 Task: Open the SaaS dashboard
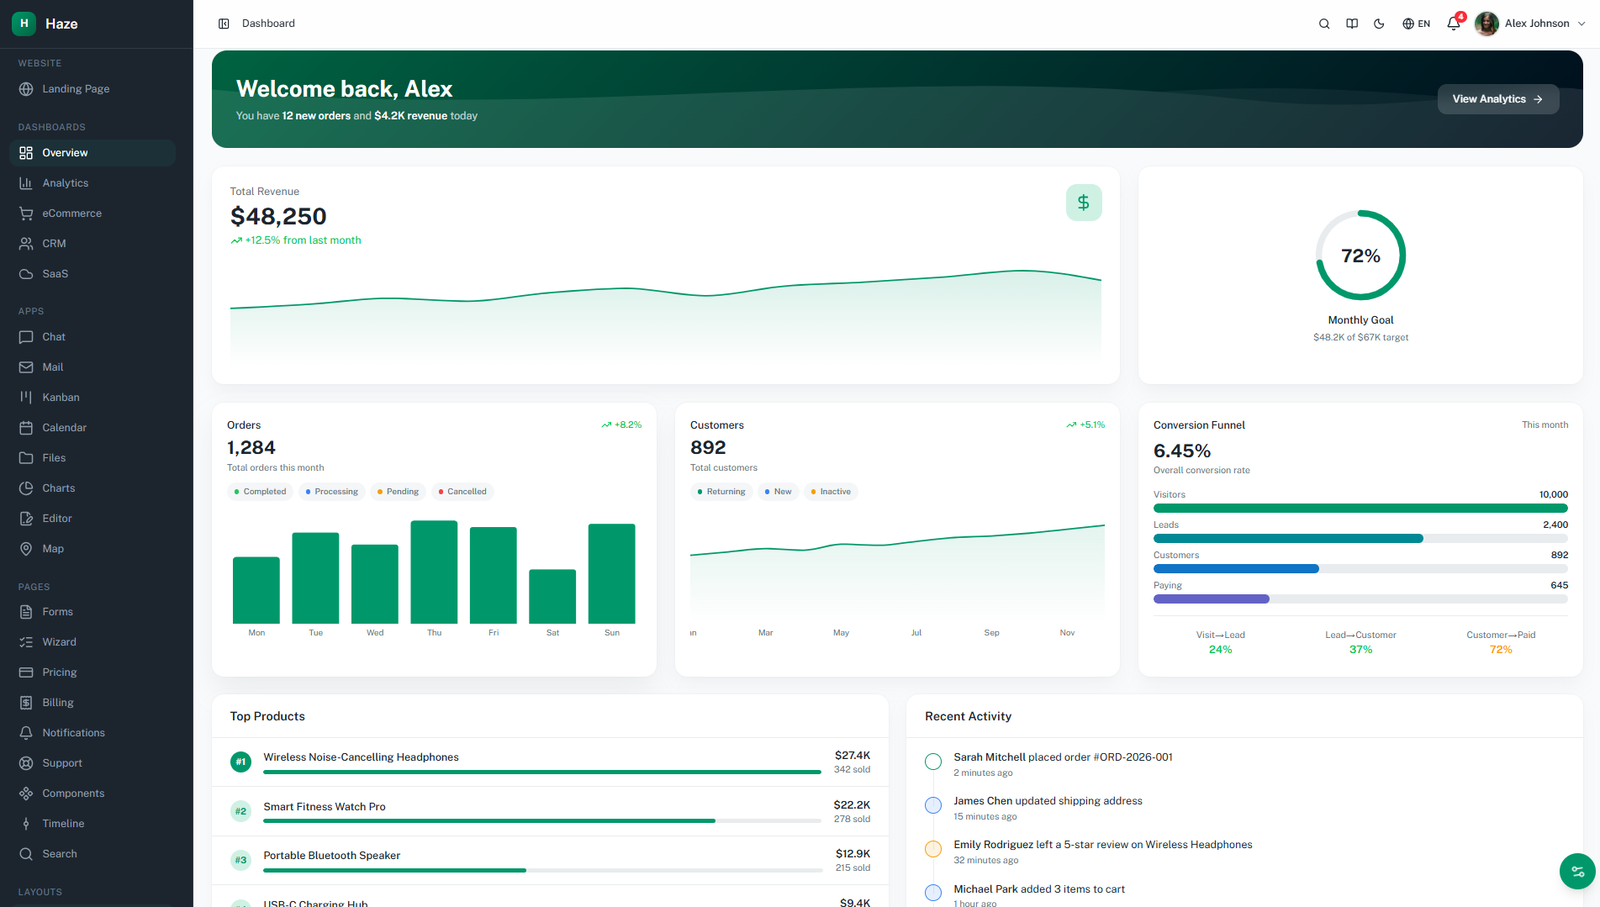point(92,273)
